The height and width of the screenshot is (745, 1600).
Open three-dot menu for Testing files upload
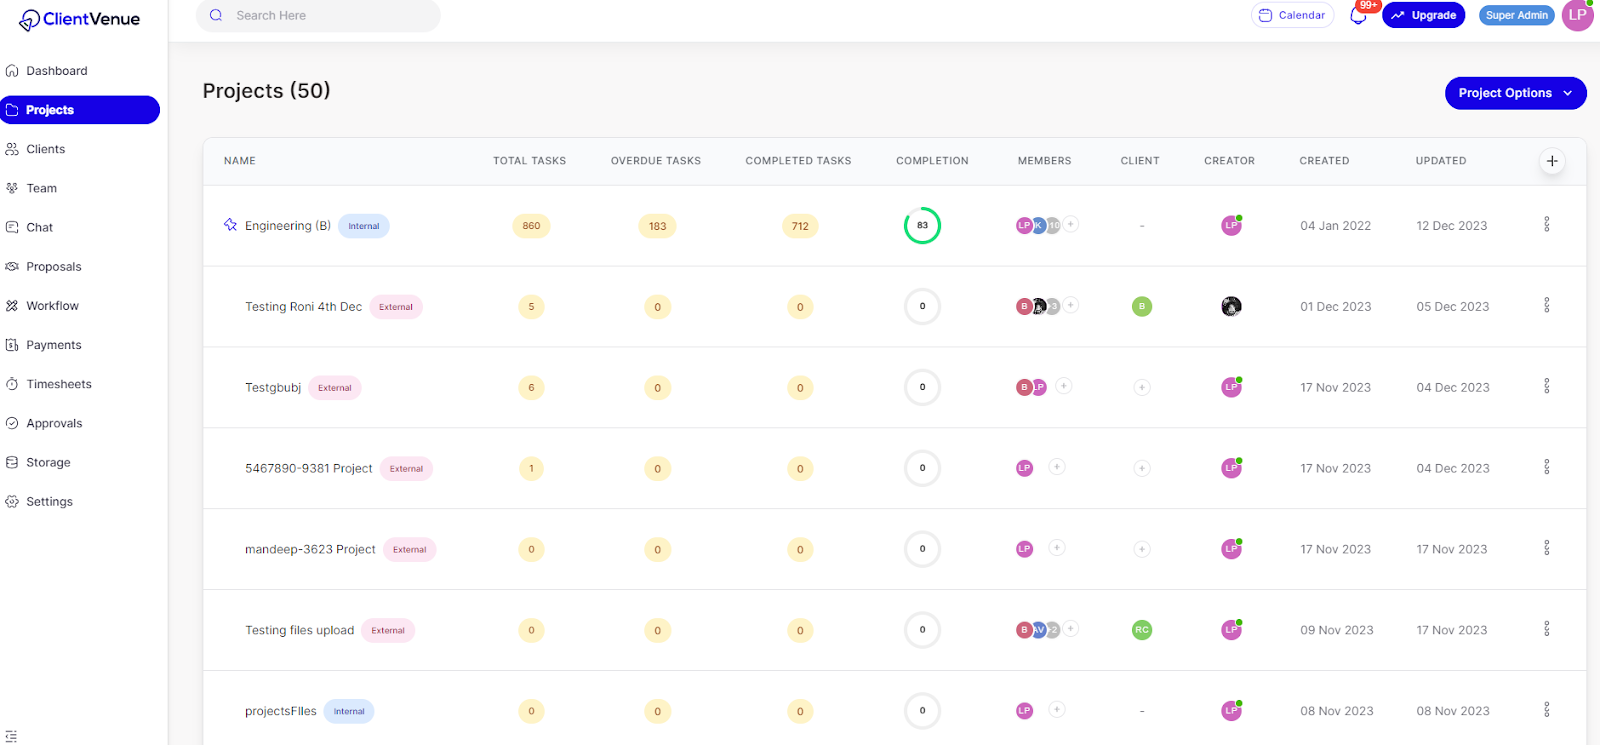click(x=1546, y=629)
